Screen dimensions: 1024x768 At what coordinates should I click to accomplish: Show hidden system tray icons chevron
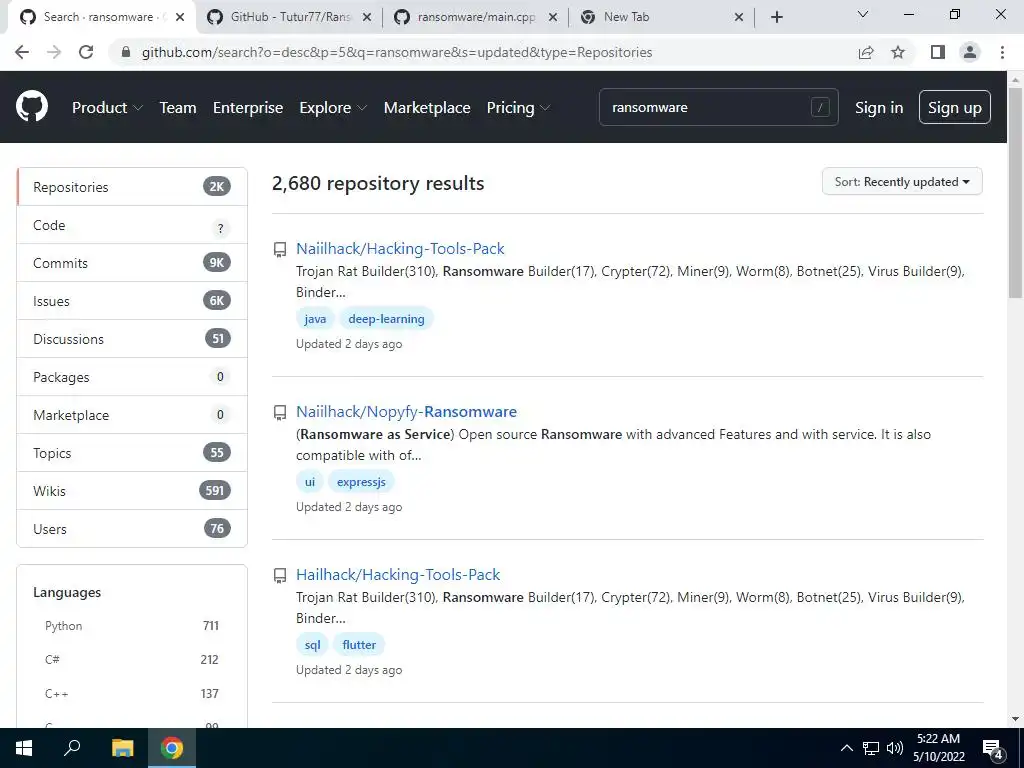(x=846, y=748)
